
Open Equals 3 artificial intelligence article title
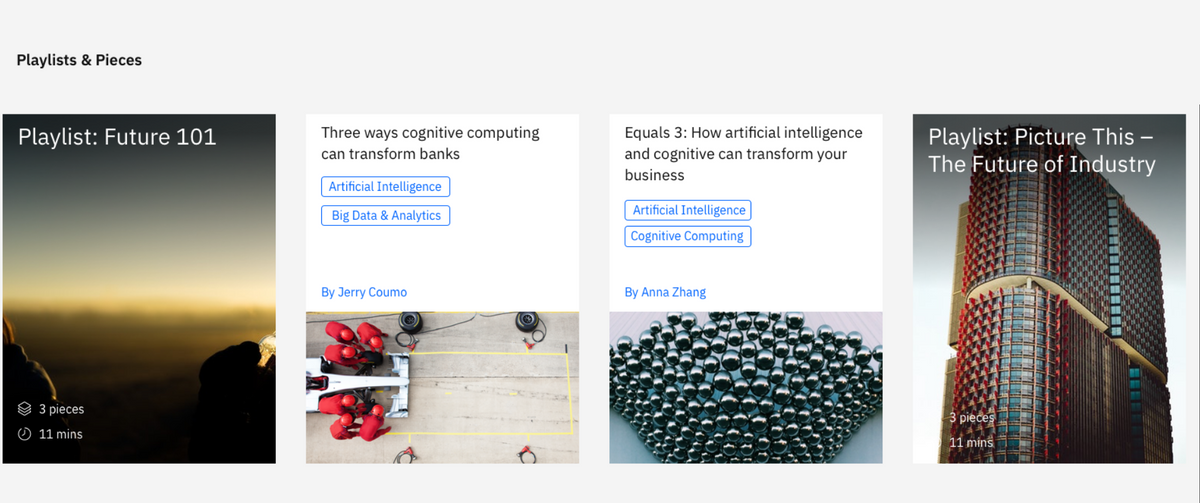[743, 154]
